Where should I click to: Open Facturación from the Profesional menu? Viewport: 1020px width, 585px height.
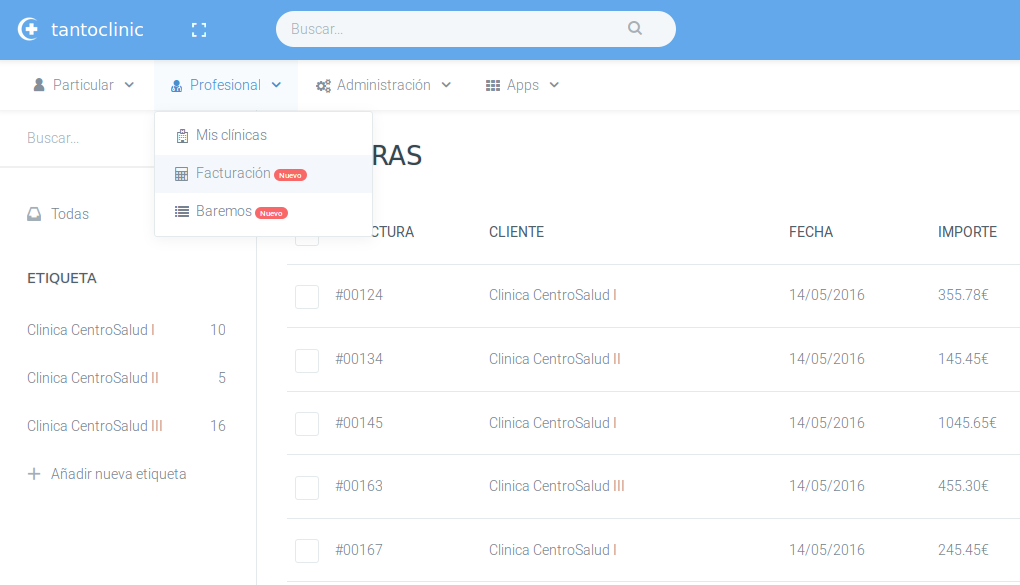[x=233, y=174]
